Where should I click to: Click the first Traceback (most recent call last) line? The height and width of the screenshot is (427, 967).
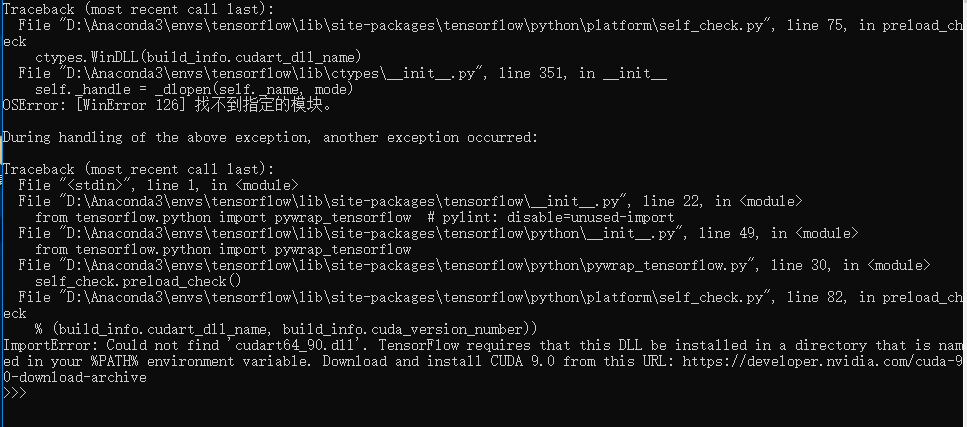[139, 9]
